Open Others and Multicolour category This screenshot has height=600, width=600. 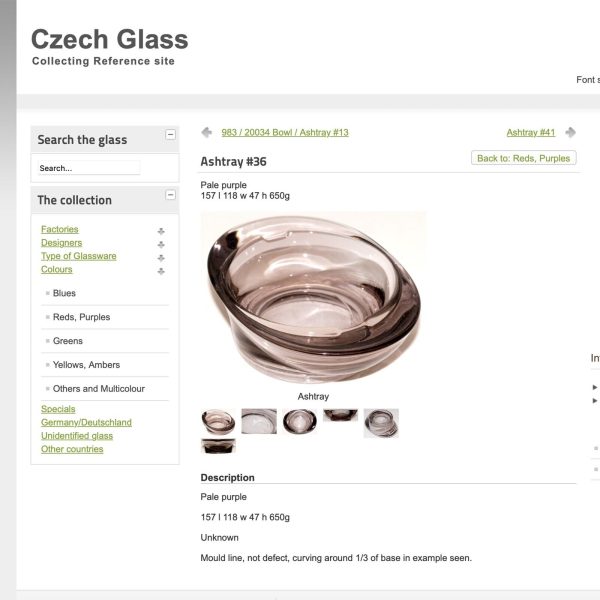click(98, 389)
